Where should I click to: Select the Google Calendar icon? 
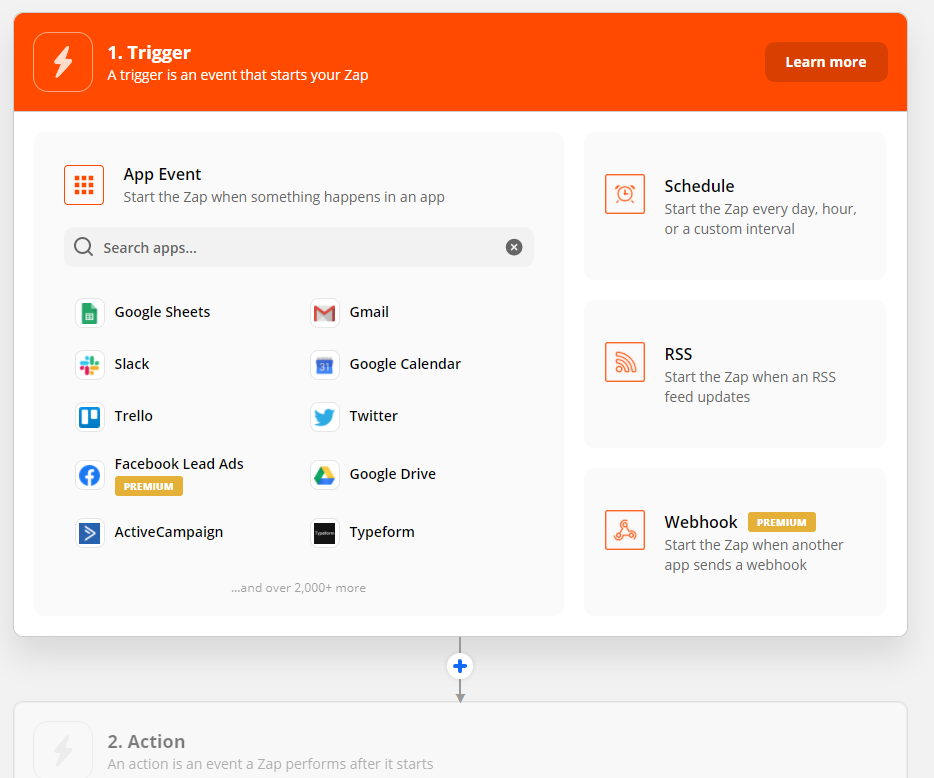[x=325, y=365]
